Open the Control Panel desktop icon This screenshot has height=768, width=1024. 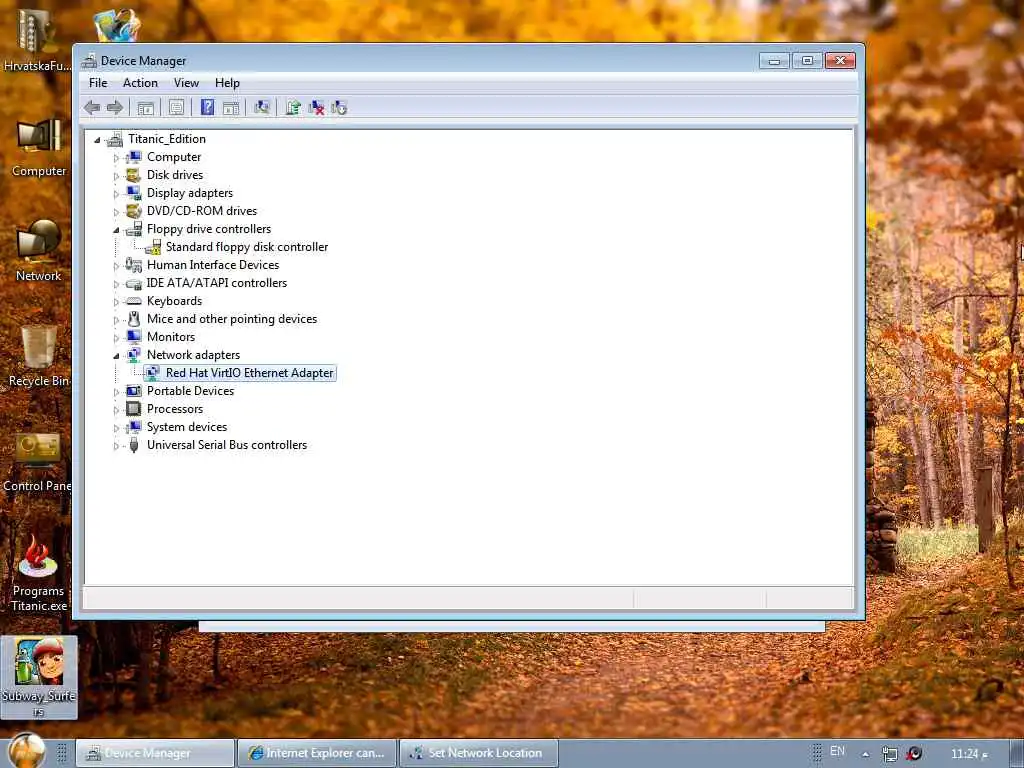click(38, 462)
